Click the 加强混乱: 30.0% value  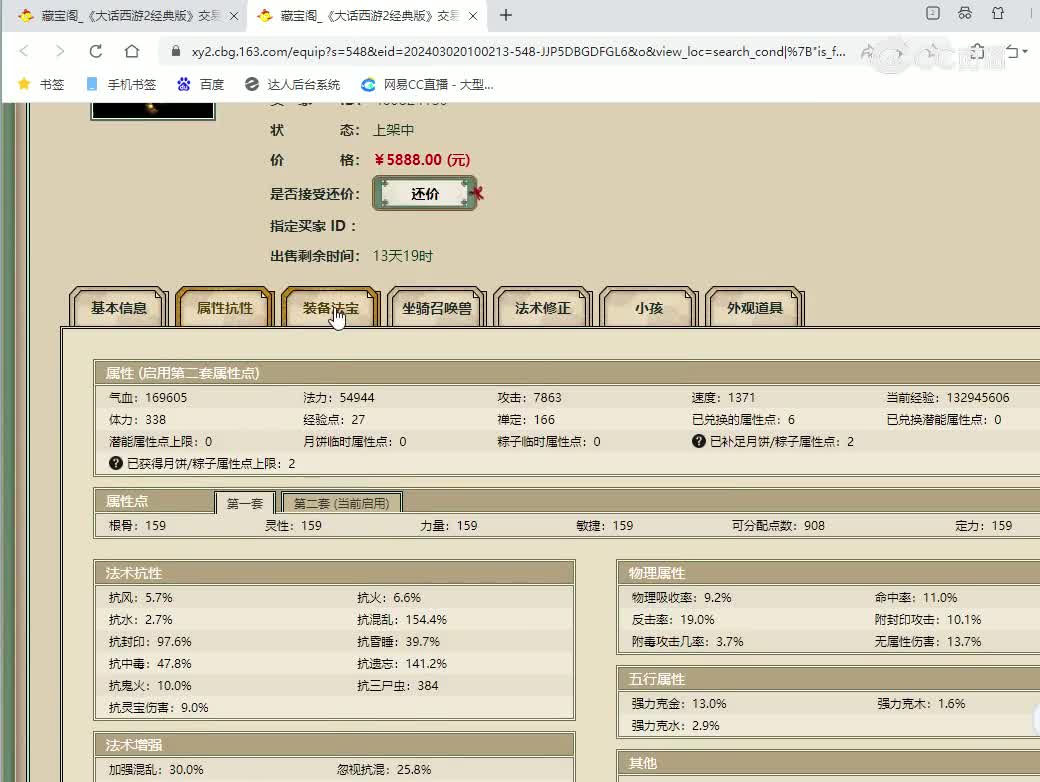(x=156, y=769)
